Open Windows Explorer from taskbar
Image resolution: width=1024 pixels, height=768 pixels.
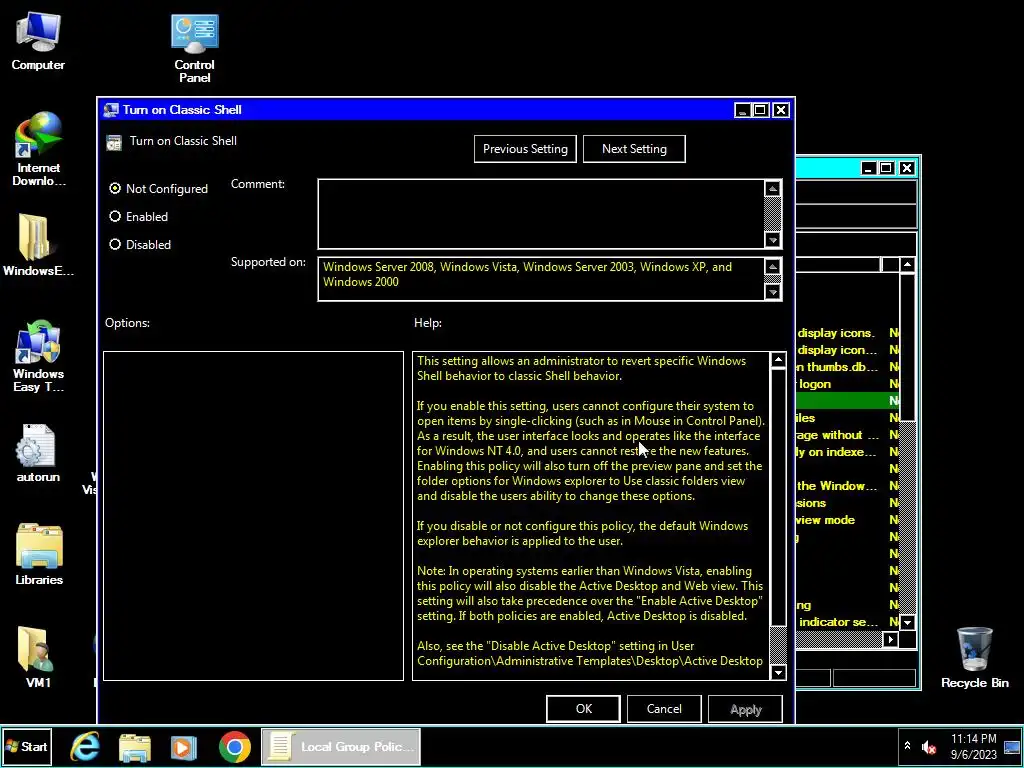(135, 746)
